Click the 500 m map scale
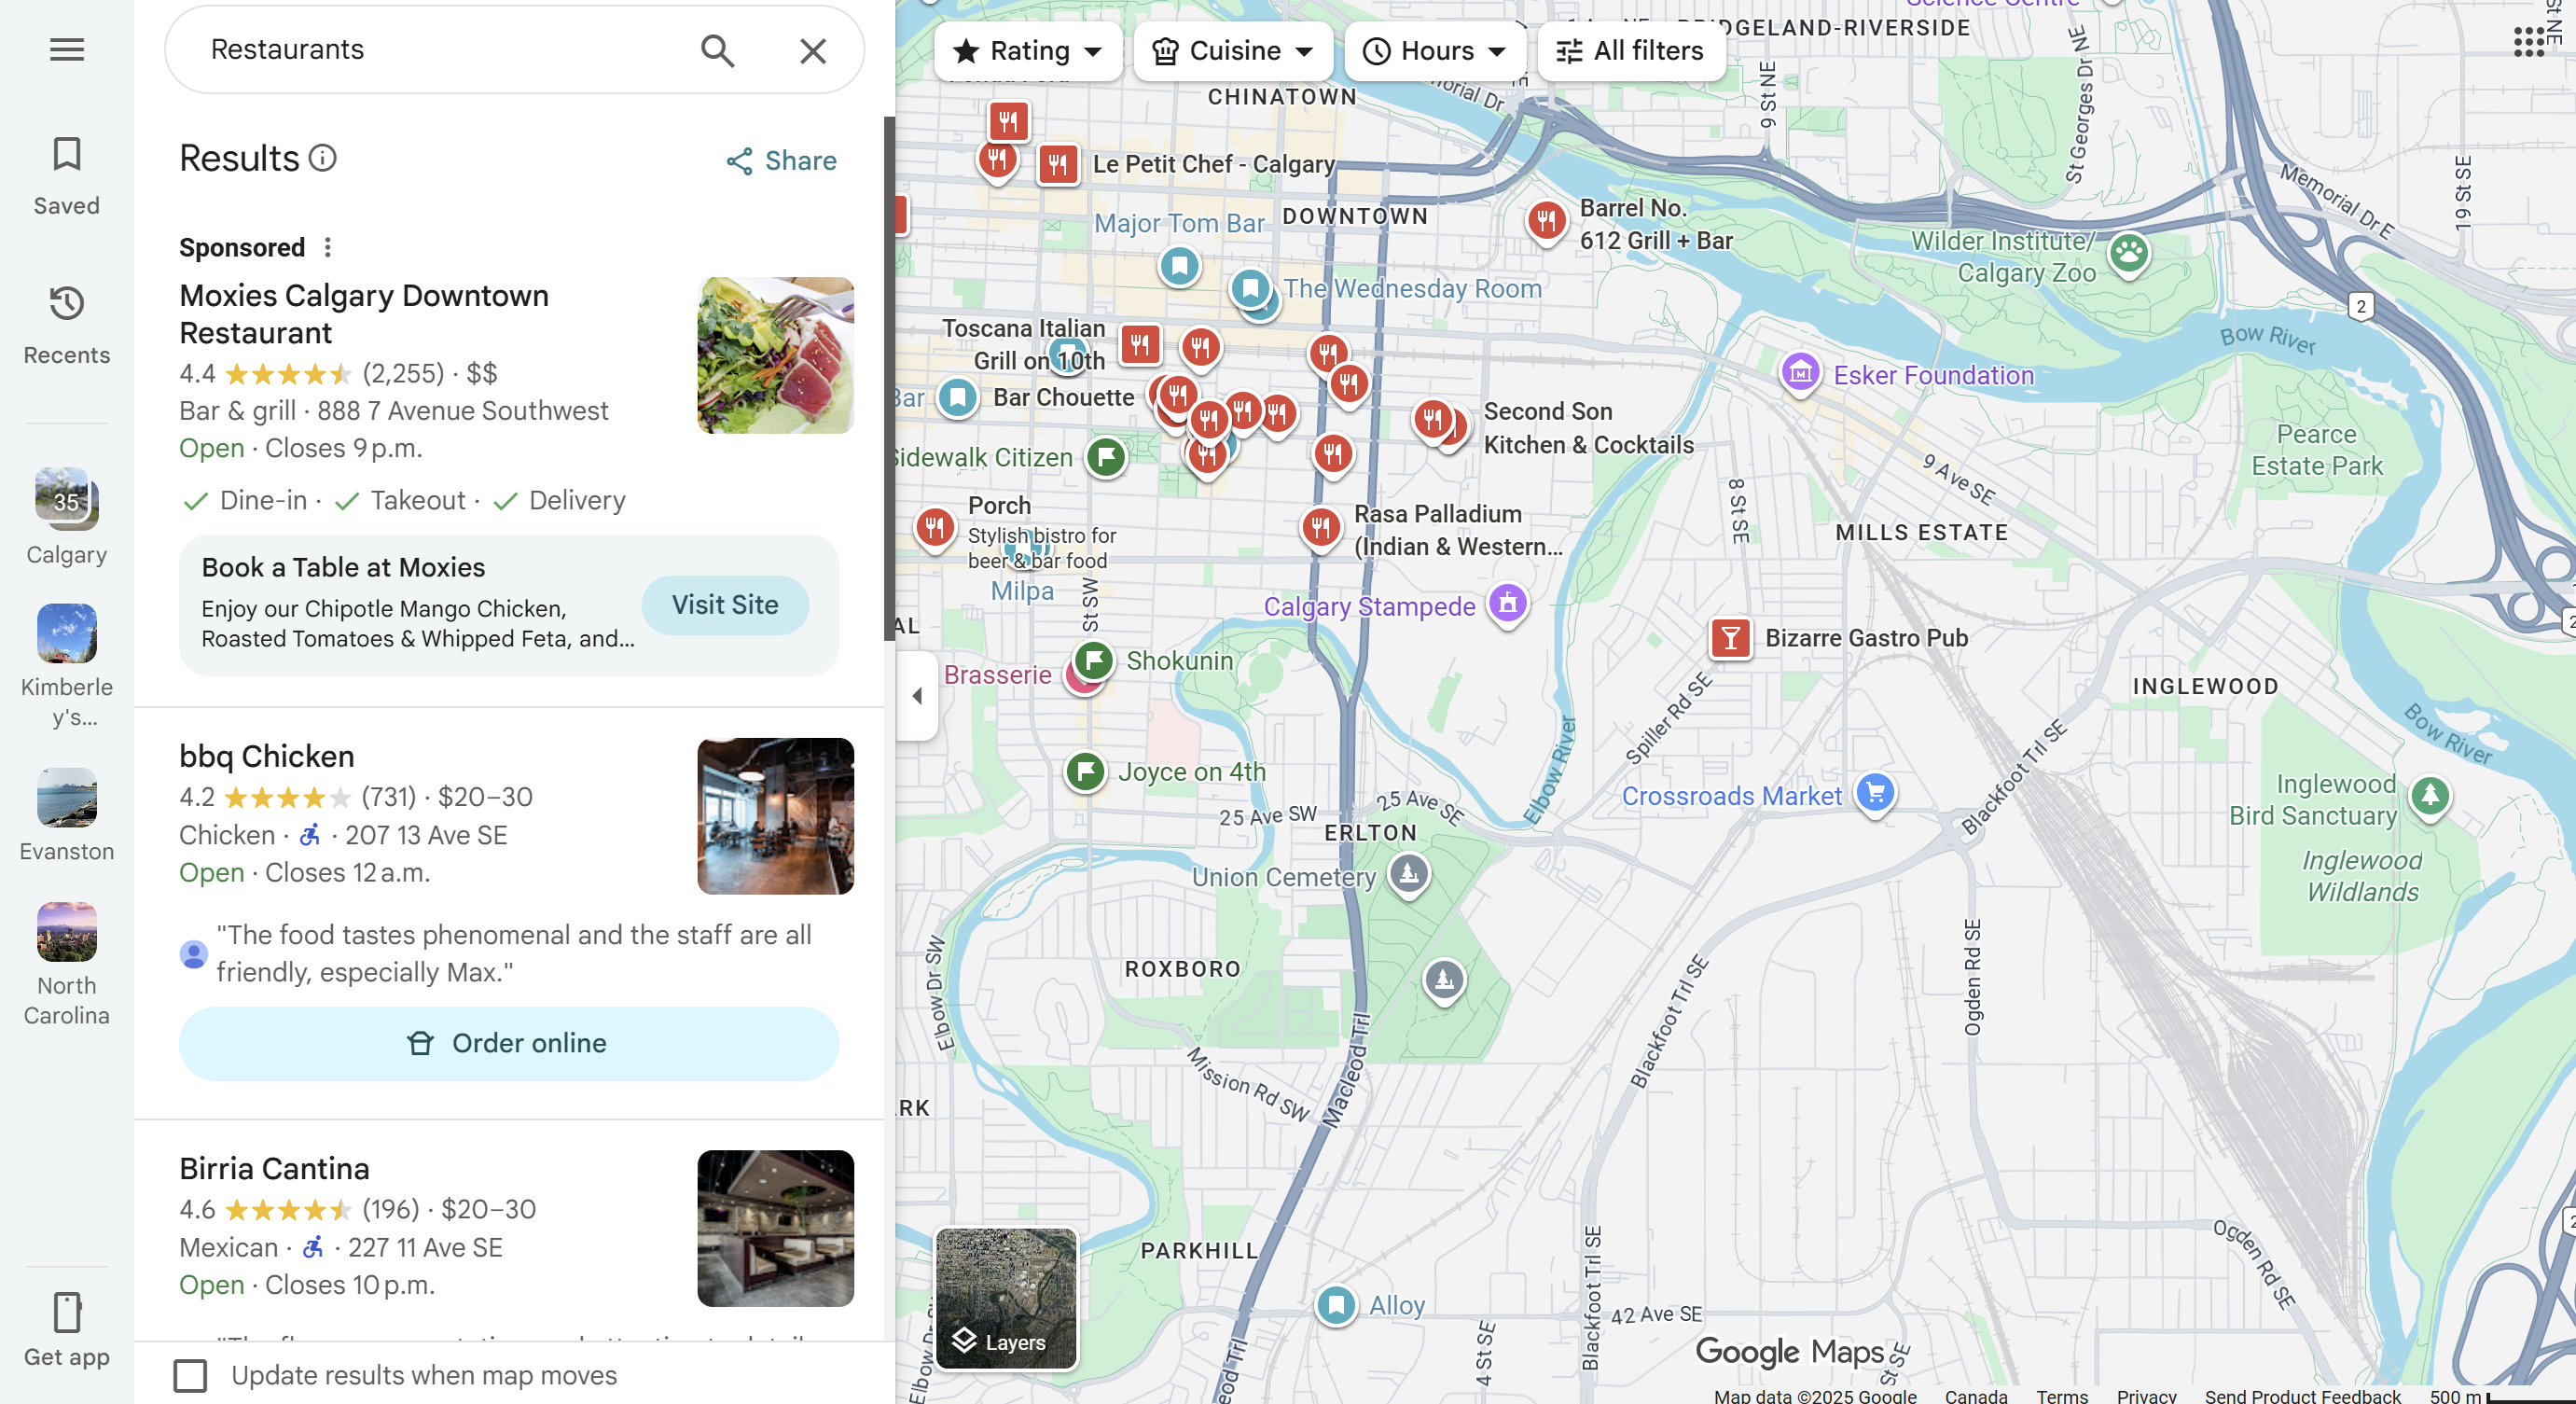2576x1404 pixels. (2502, 1395)
